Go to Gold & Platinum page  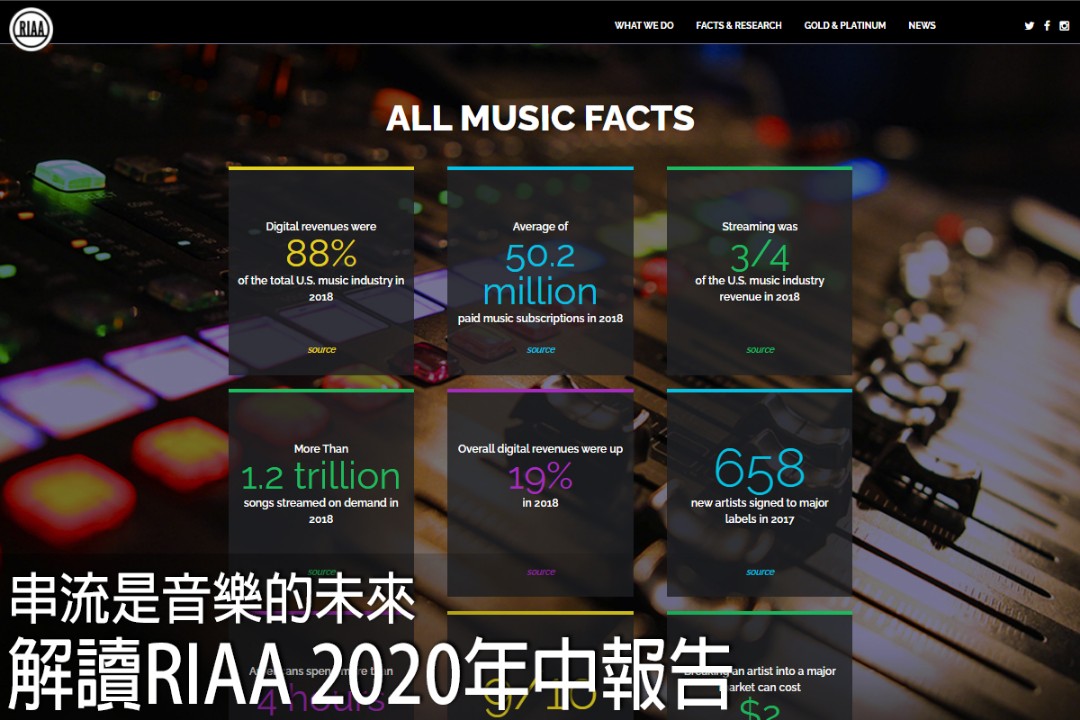845,26
